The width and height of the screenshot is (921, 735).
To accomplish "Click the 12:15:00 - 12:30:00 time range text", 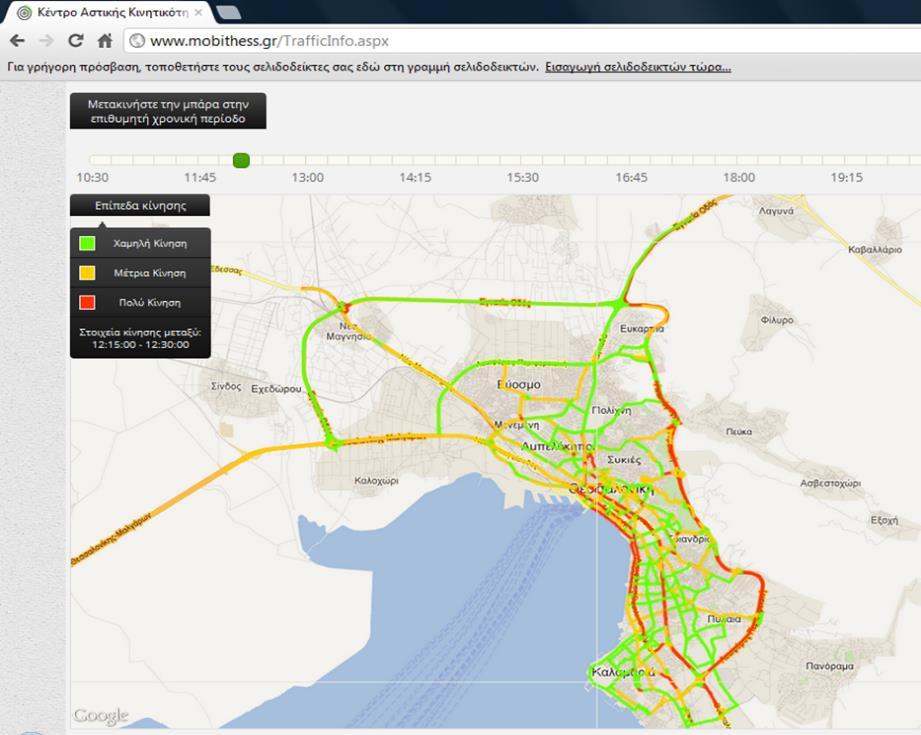I will coord(140,345).
